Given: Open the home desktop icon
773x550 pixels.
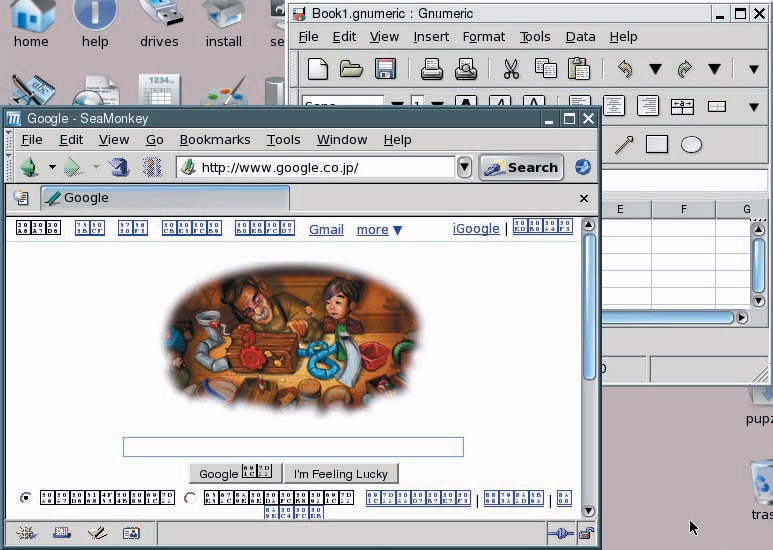Looking at the screenshot, I should click(31, 24).
